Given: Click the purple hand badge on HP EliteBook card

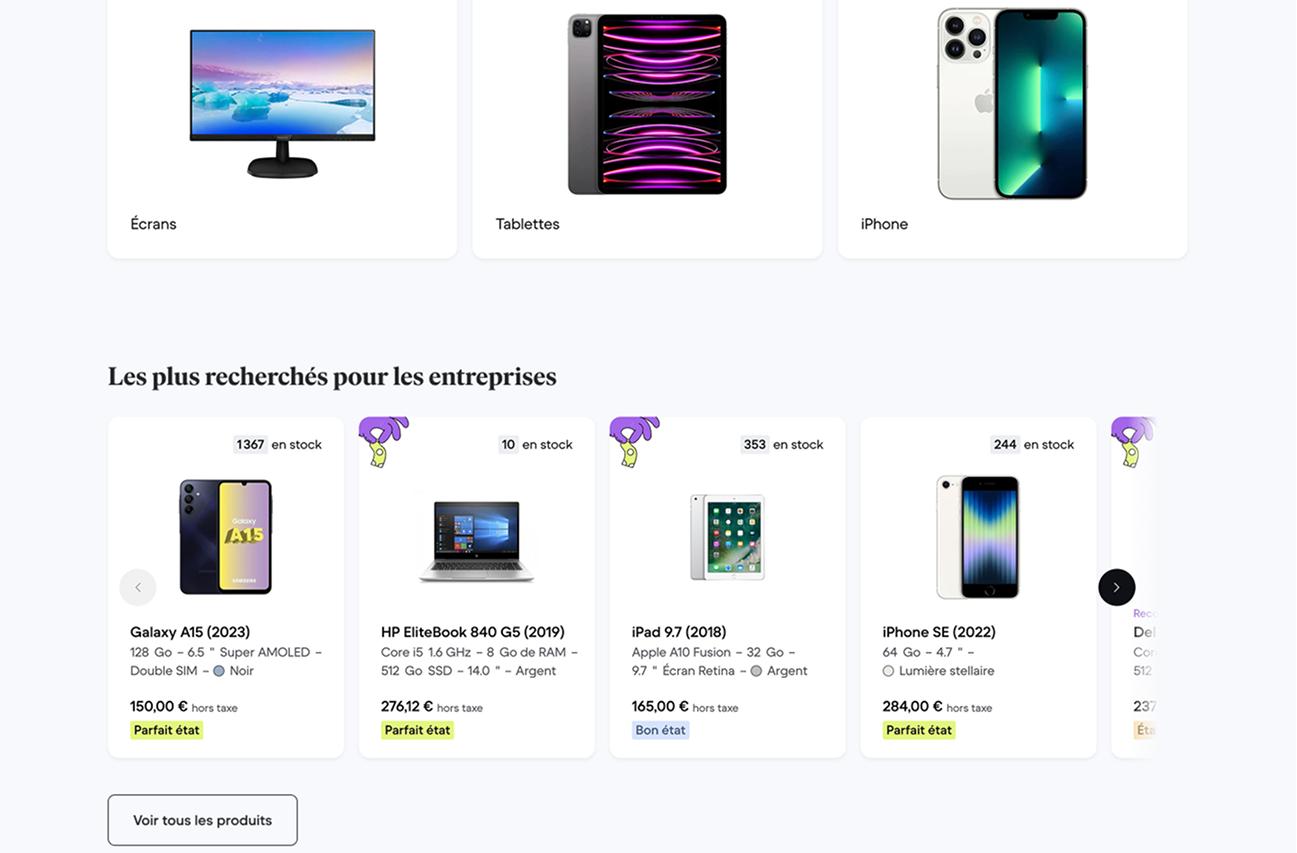Looking at the screenshot, I should tap(382, 441).
